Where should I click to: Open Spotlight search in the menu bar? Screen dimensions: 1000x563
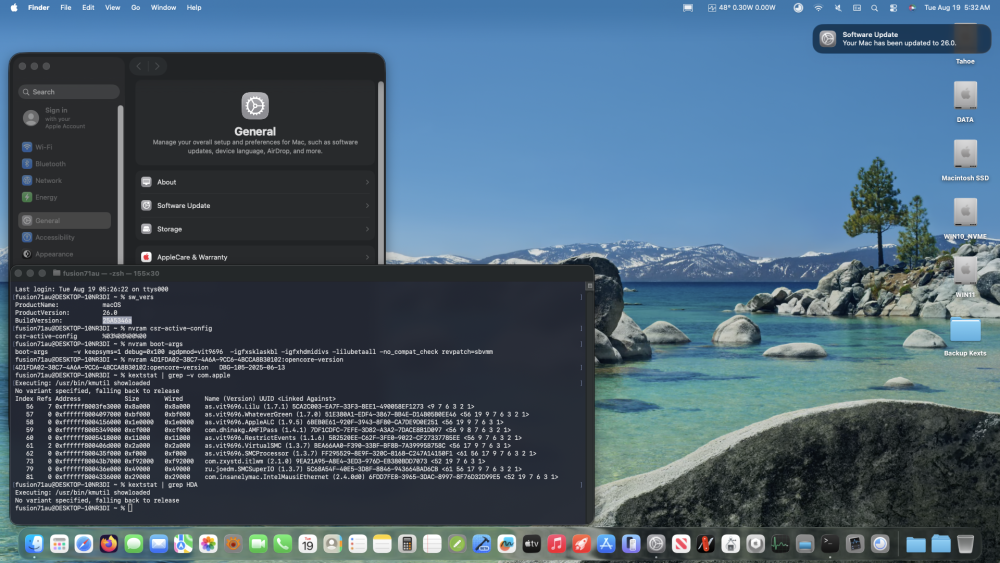click(874, 8)
